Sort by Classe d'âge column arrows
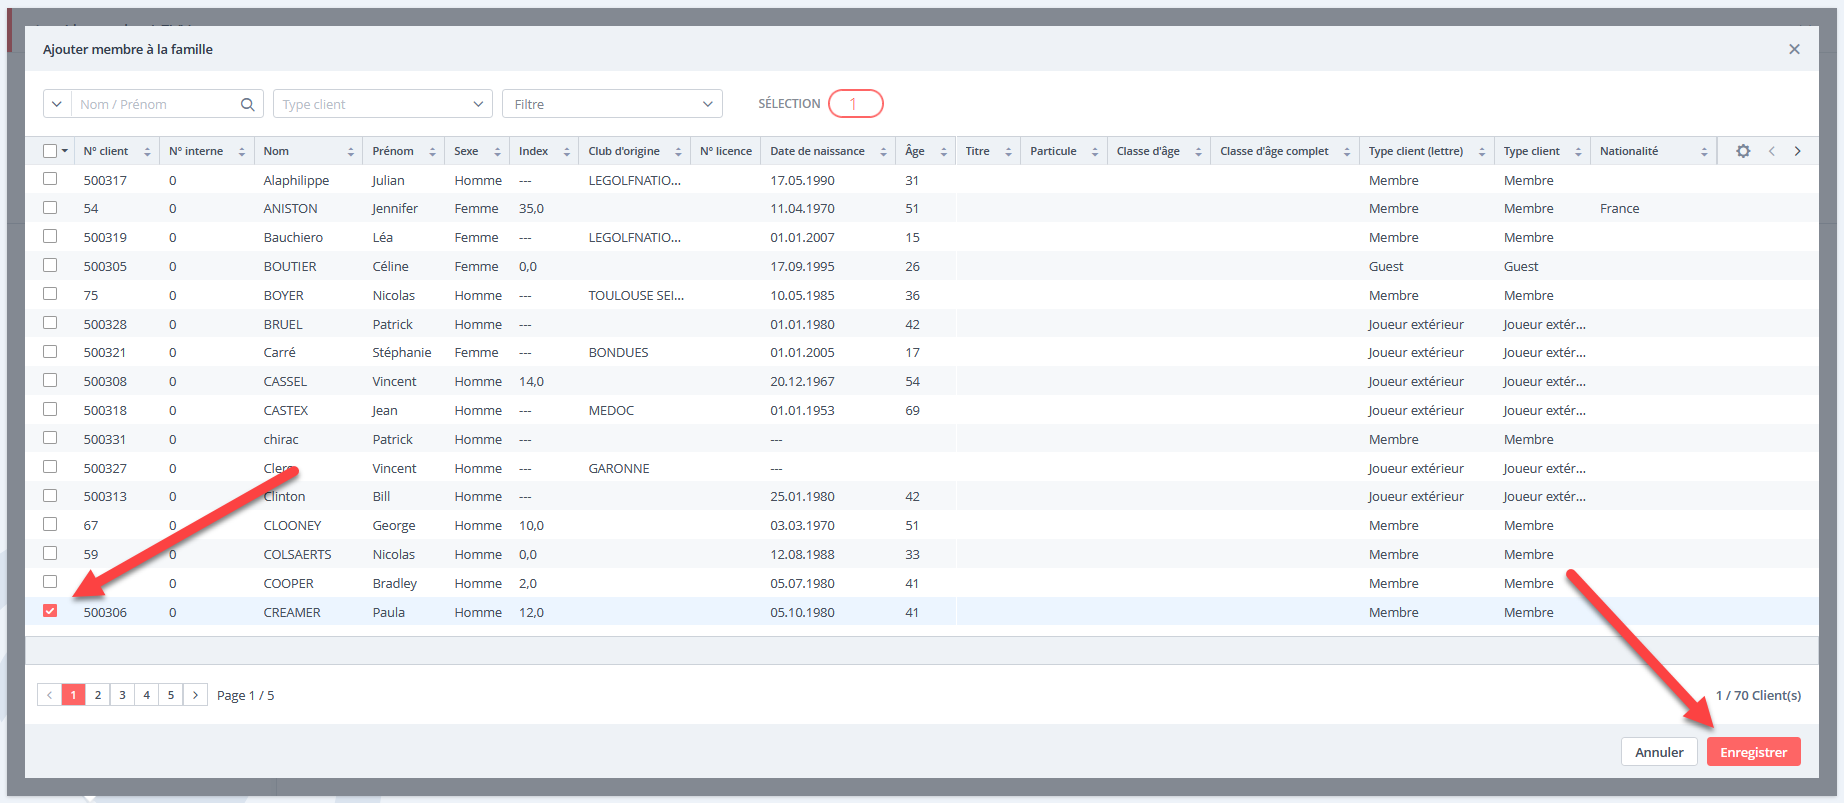 [x=1198, y=152]
